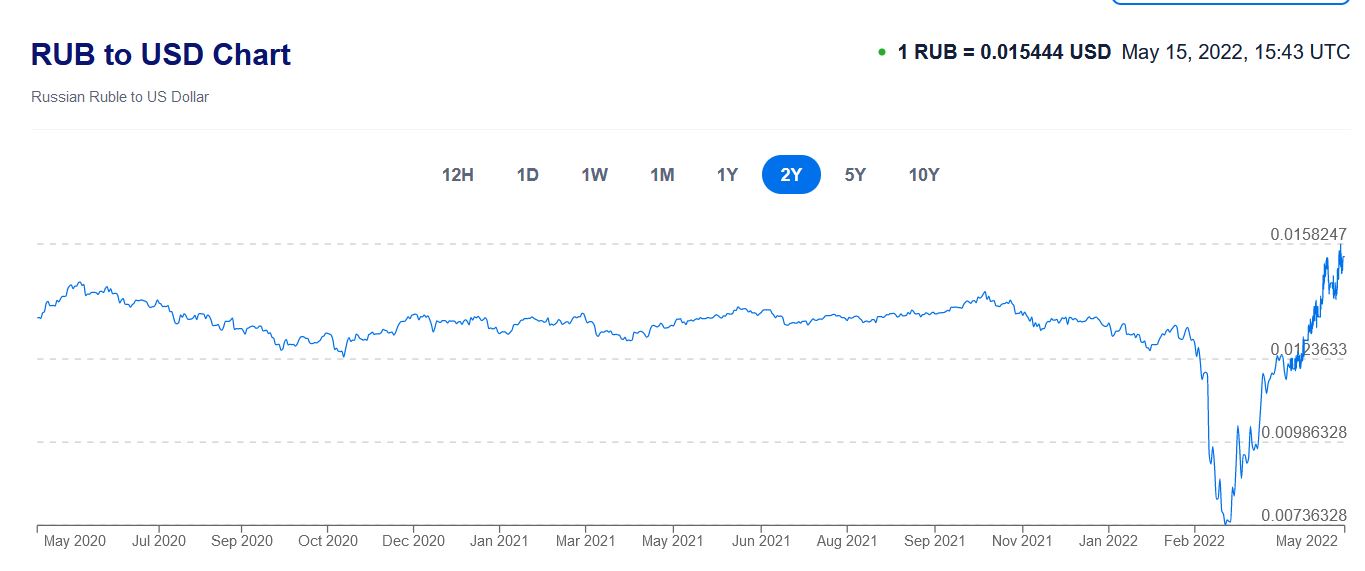Image resolution: width=1365 pixels, height=571 pixels.
Task: Click the May 2020 axis marker
Action: click(x=75, y=541)
